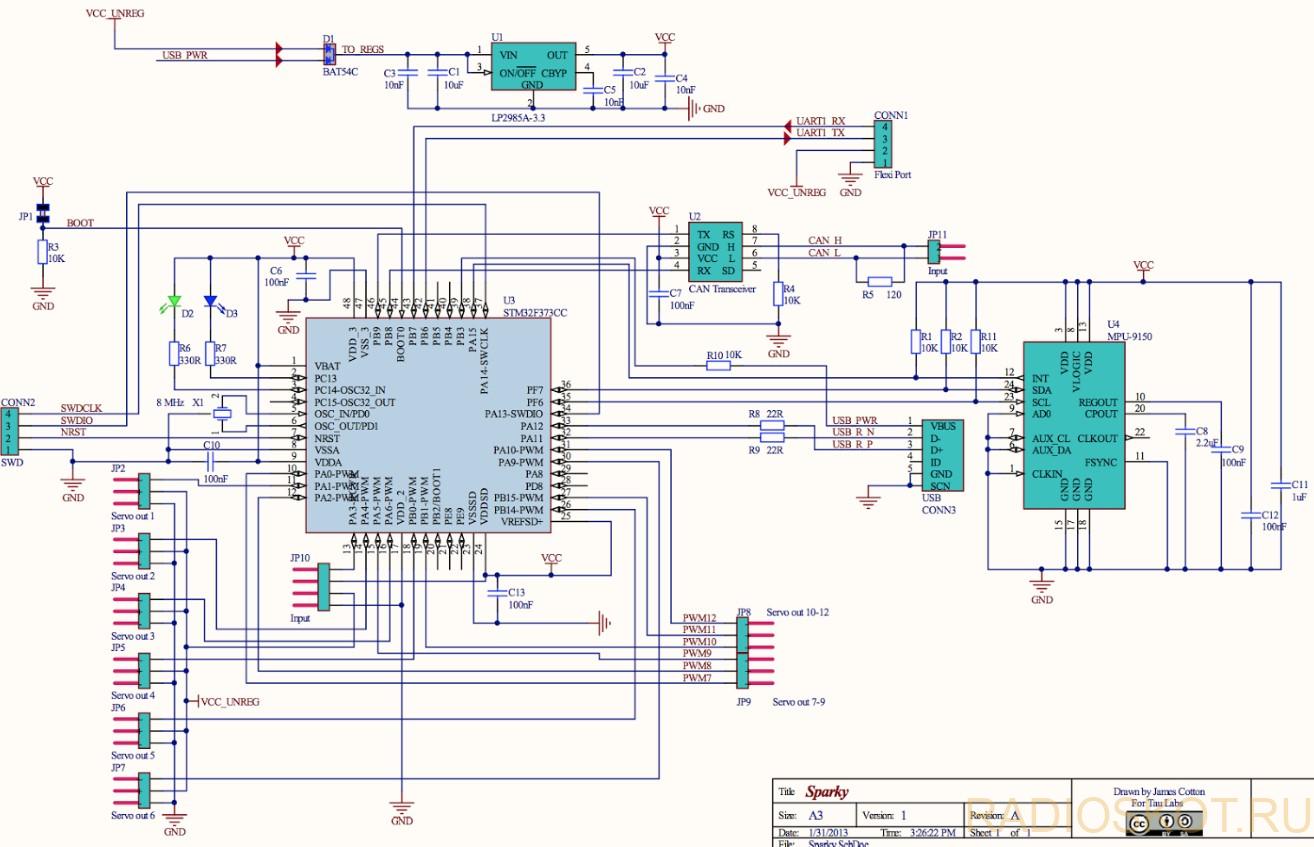Image resolution: width=1314 pixels, height=847 pixels.
Task: Click the STM32F373CC microcontroller block
Action: pos(428,425)
